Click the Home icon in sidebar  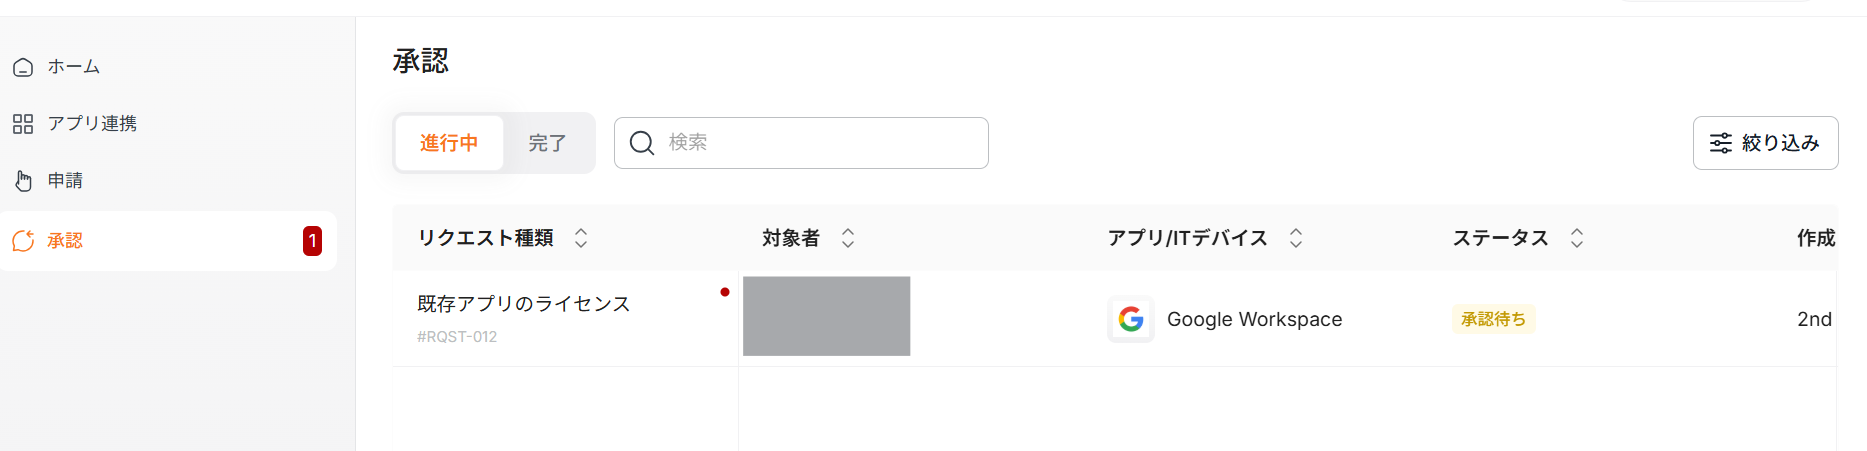[x=23, y=68]
